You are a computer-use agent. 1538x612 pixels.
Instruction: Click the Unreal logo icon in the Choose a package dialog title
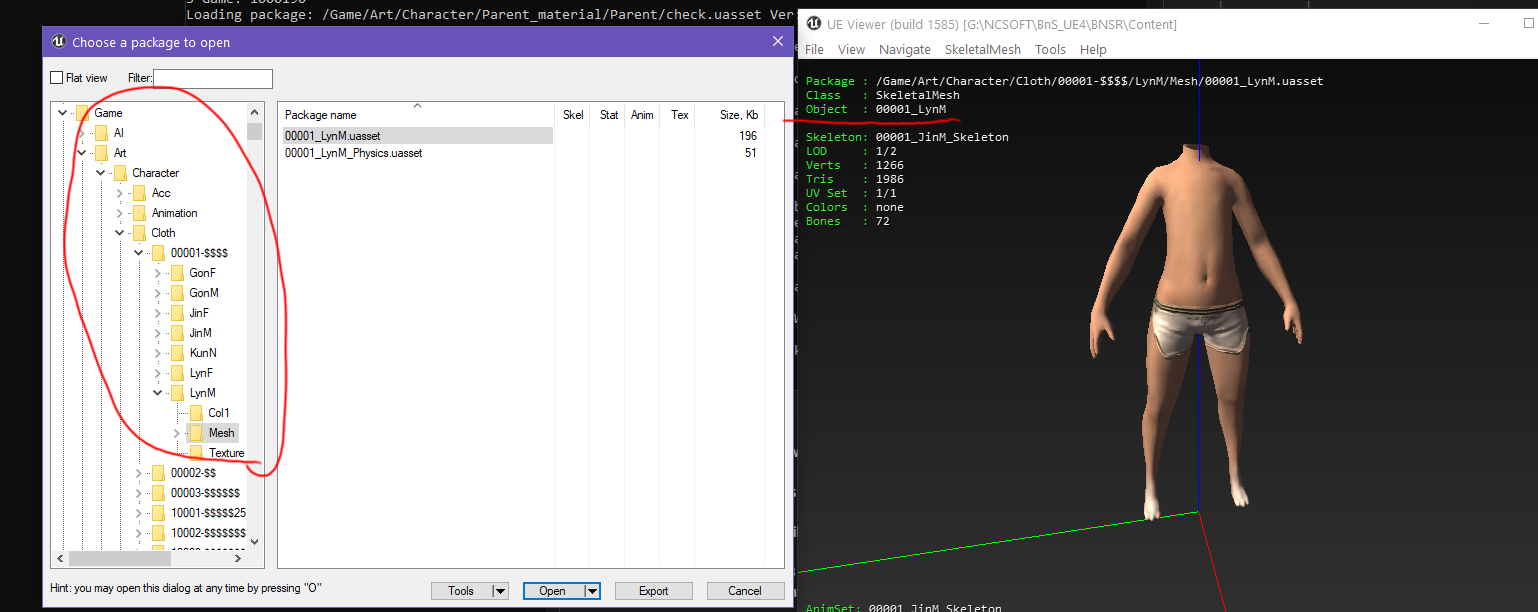(x=58, y=42)
